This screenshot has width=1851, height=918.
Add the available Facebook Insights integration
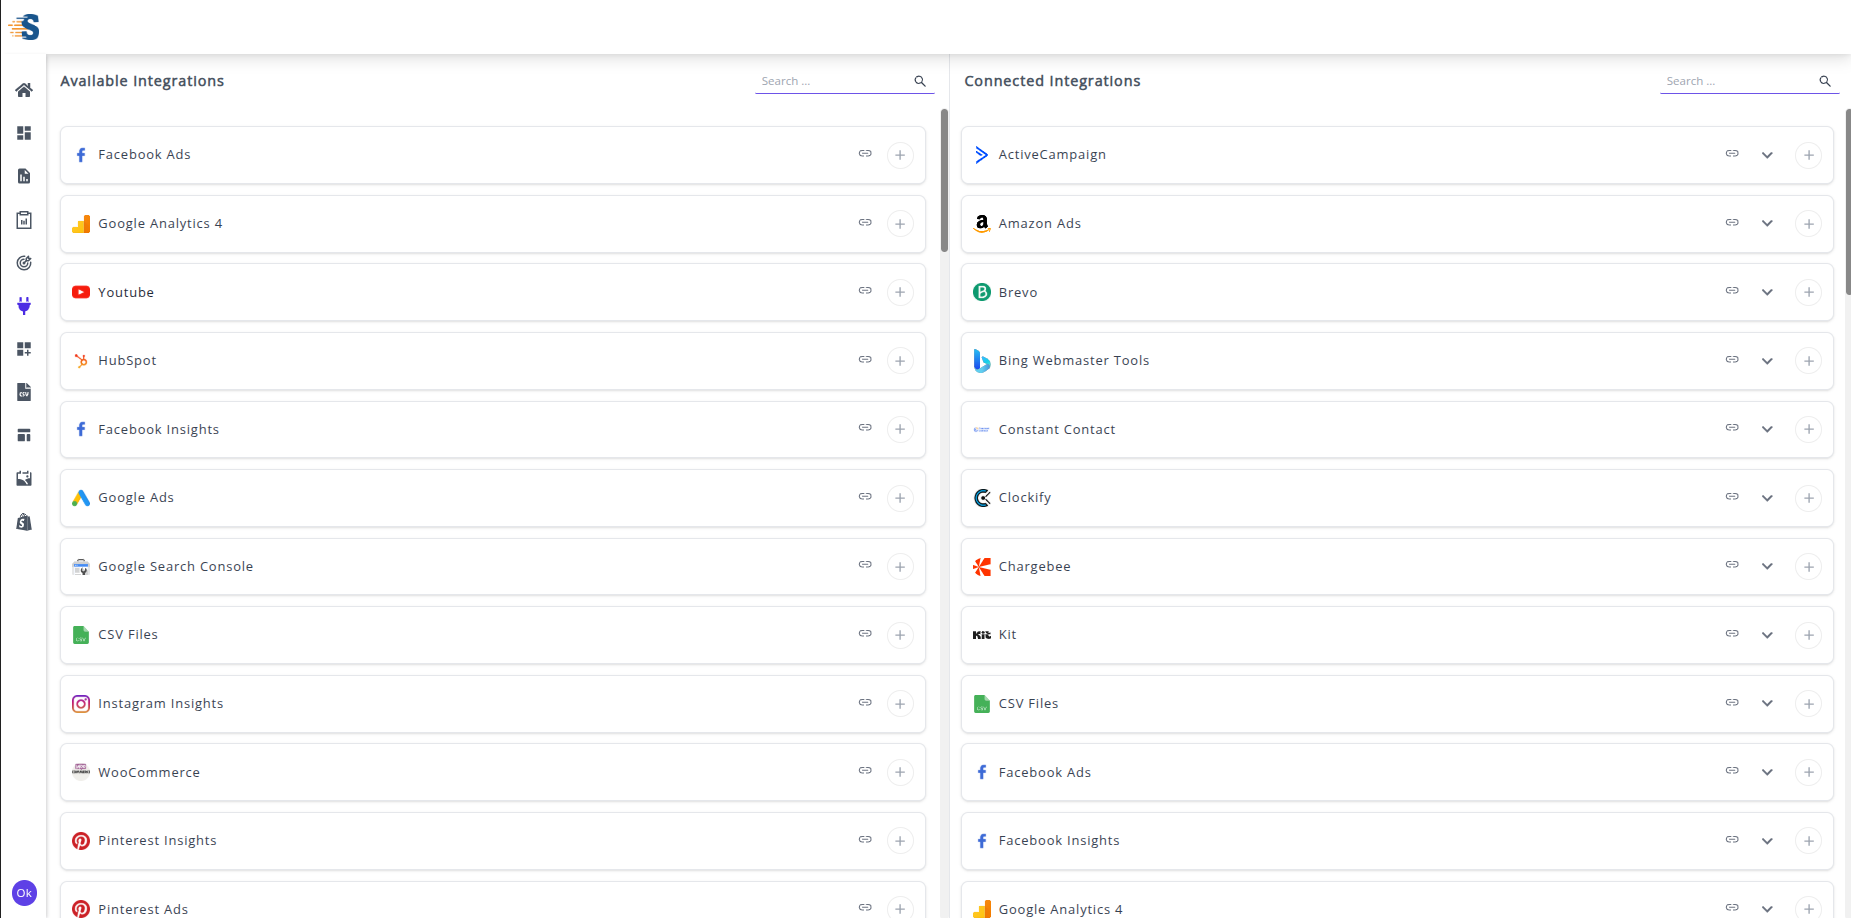900,430
